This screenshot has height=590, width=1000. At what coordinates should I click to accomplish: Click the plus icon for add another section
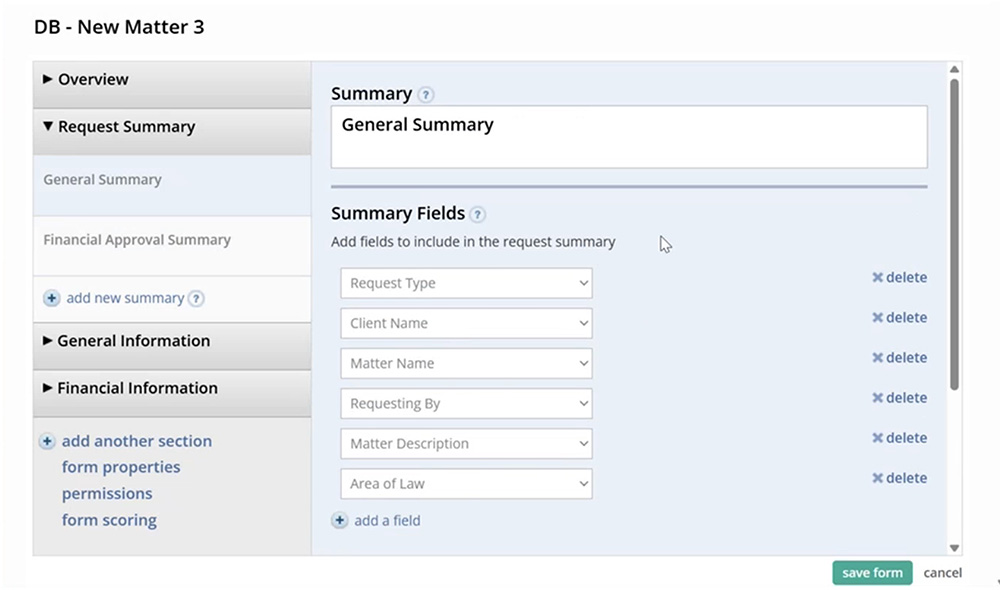coord(47,441)
